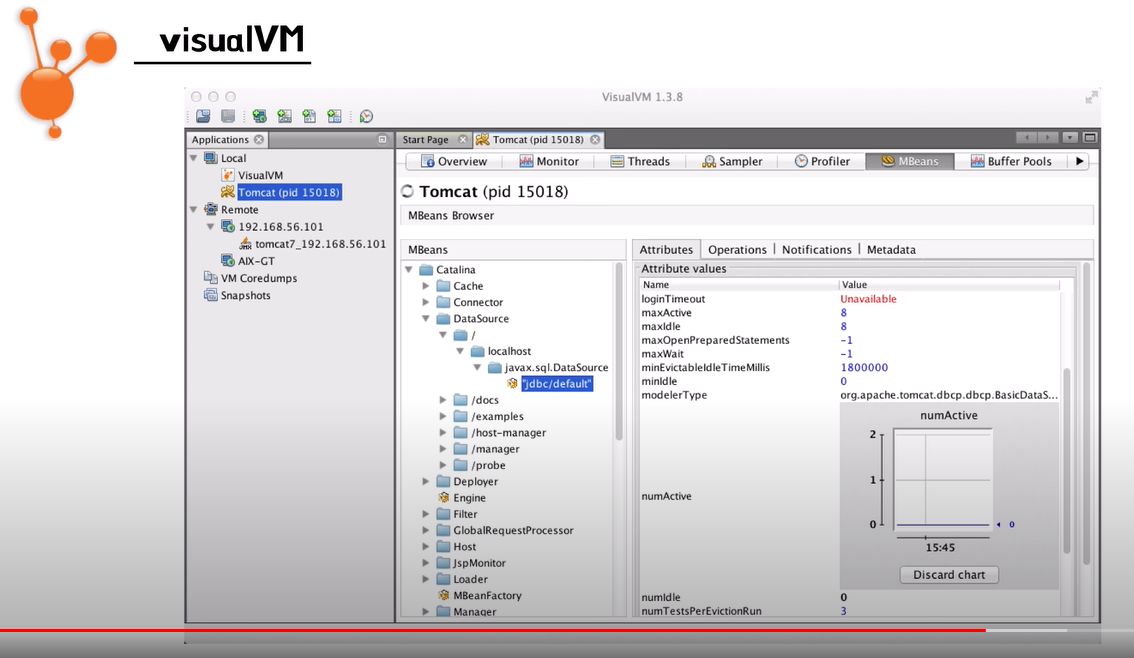Show more view tabs with the black arrow
Viewport: 1134px width, 658px height.
1080,161
